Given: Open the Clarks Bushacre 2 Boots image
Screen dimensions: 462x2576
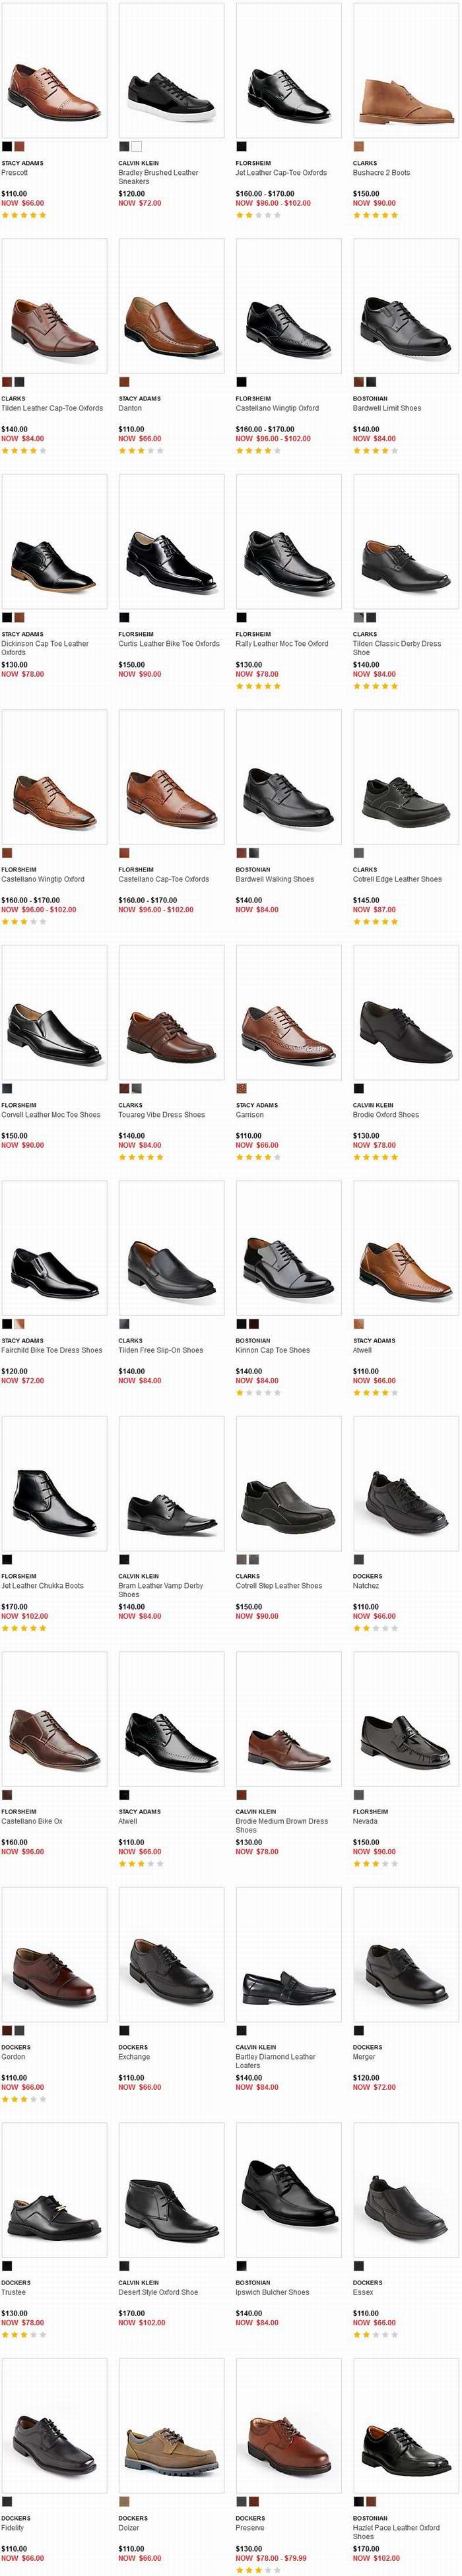Looking at the screenshot, I should (x=405, y=70).
